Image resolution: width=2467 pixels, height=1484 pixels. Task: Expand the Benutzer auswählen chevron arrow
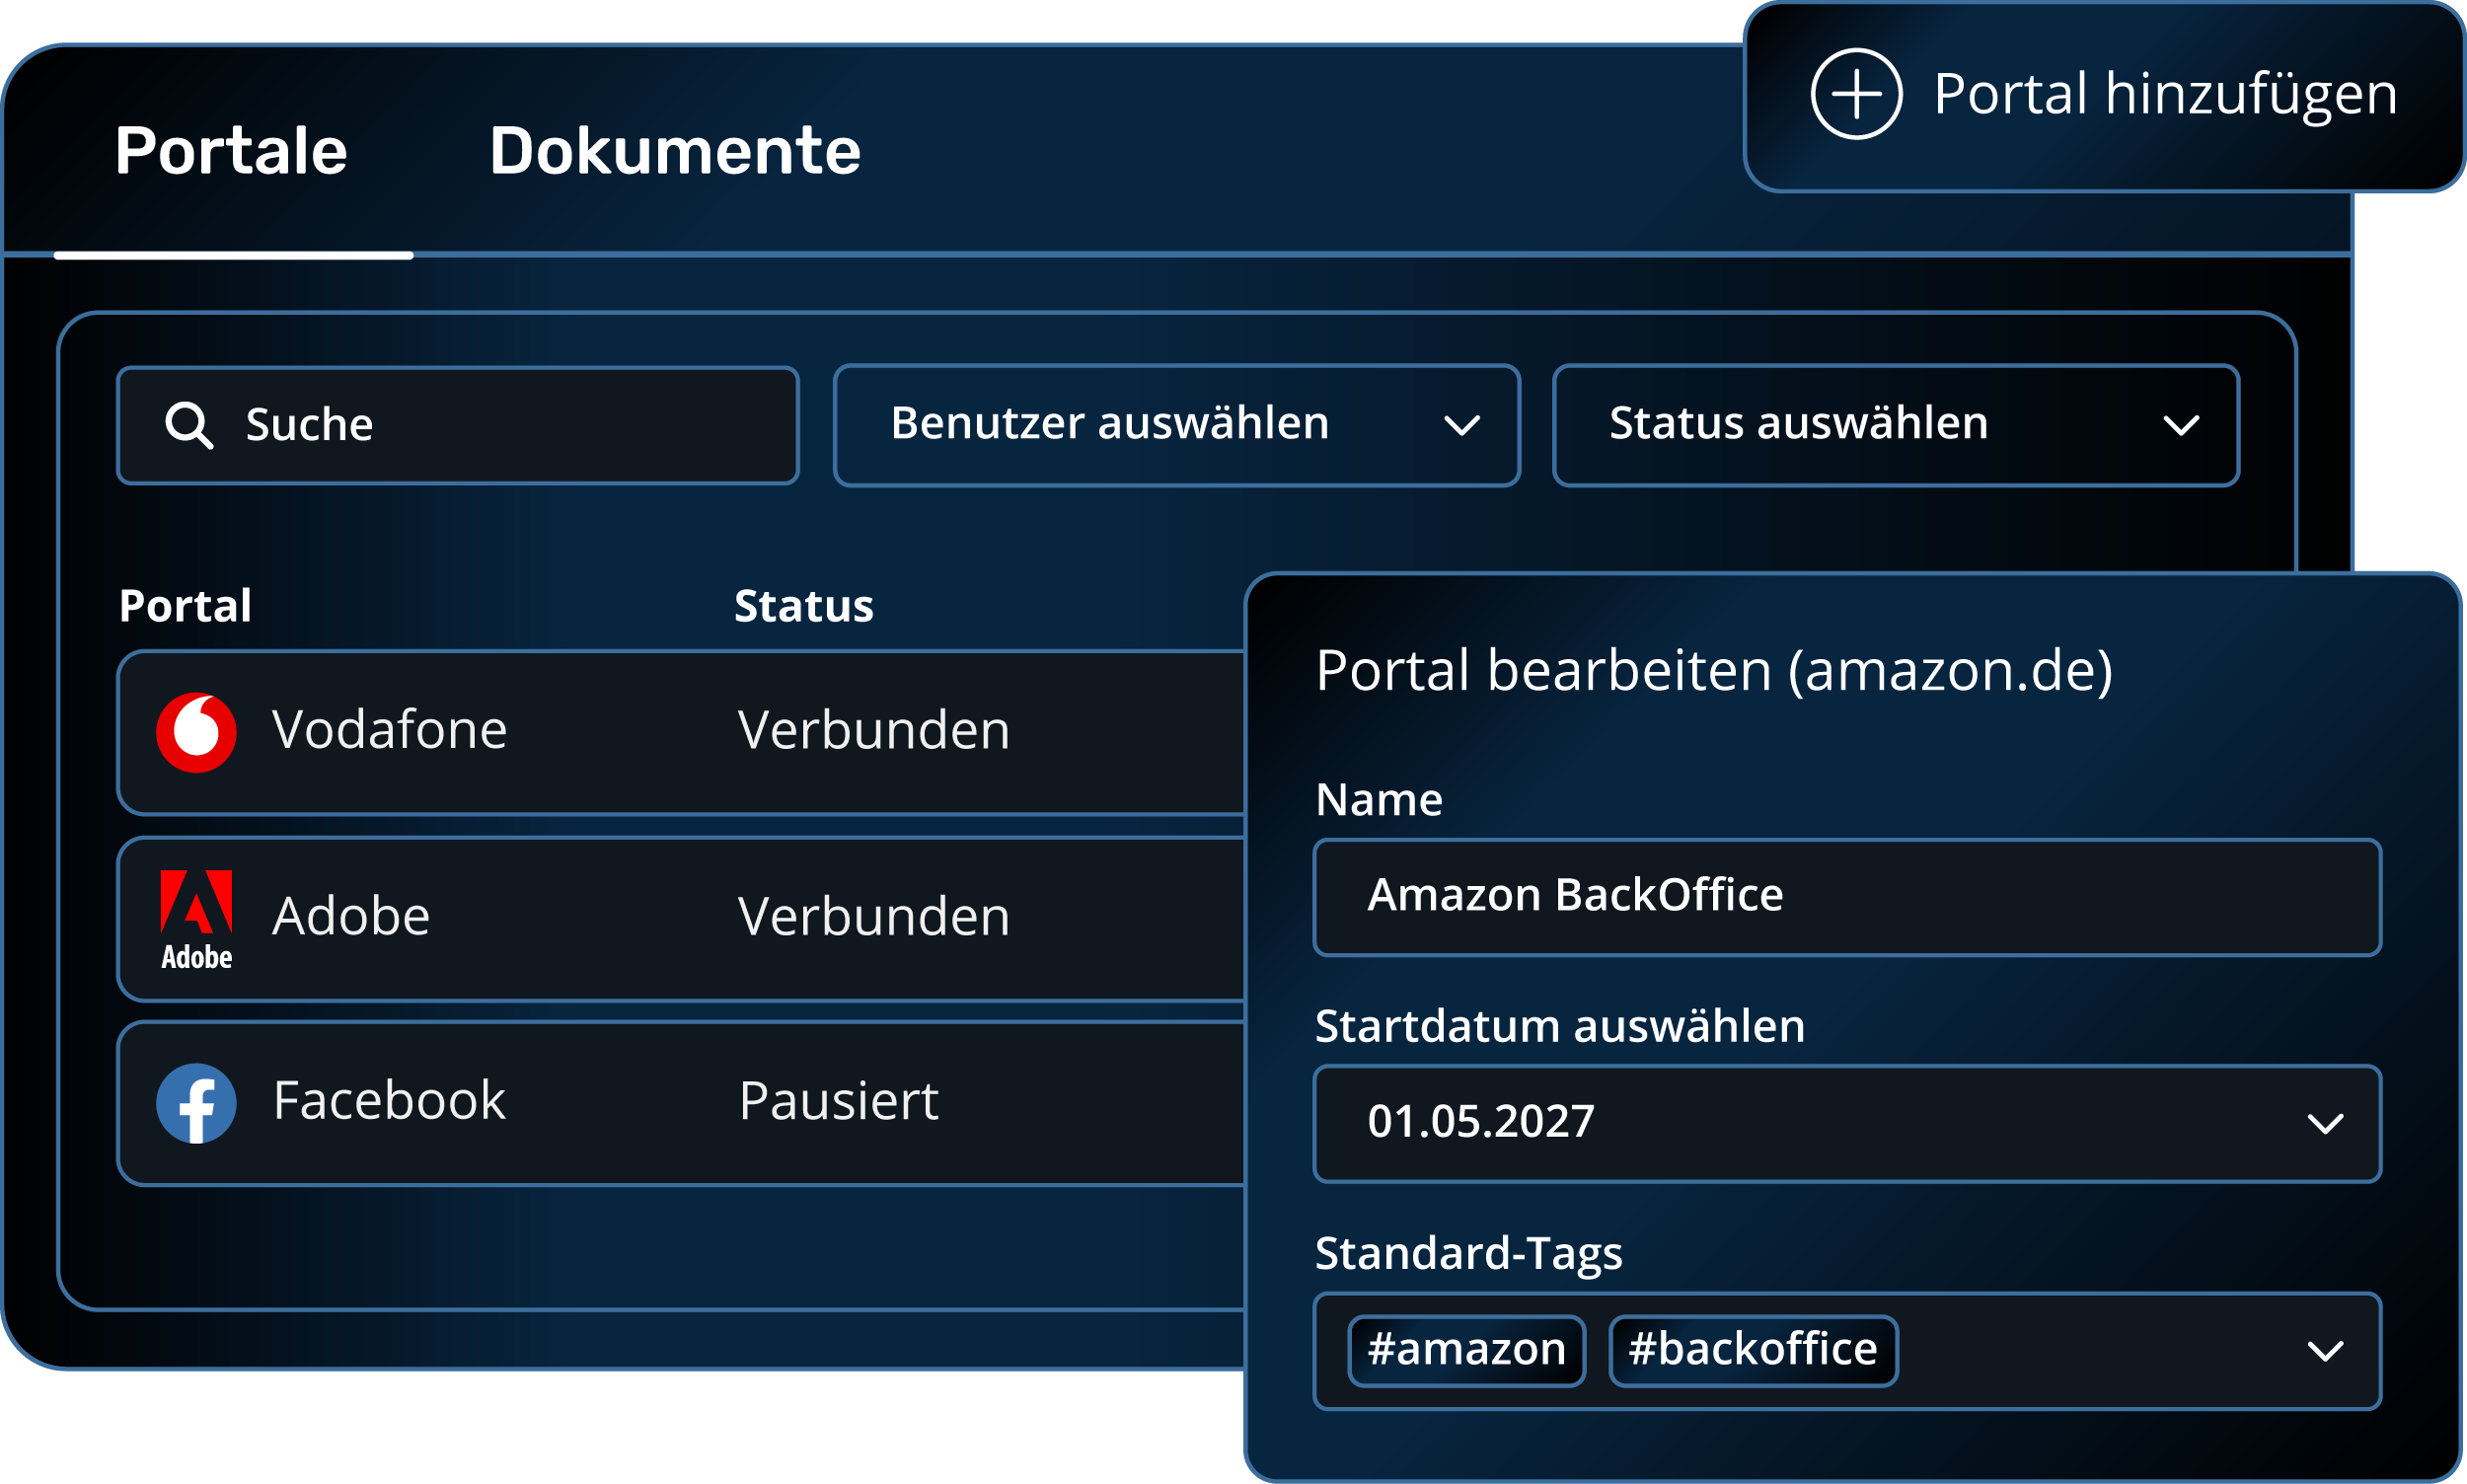pyautogui.click(x=1462, y=426)
